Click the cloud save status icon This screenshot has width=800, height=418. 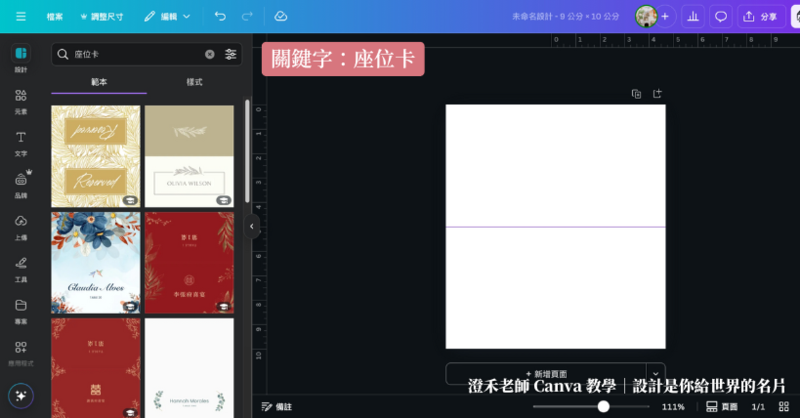click(281, 17)
